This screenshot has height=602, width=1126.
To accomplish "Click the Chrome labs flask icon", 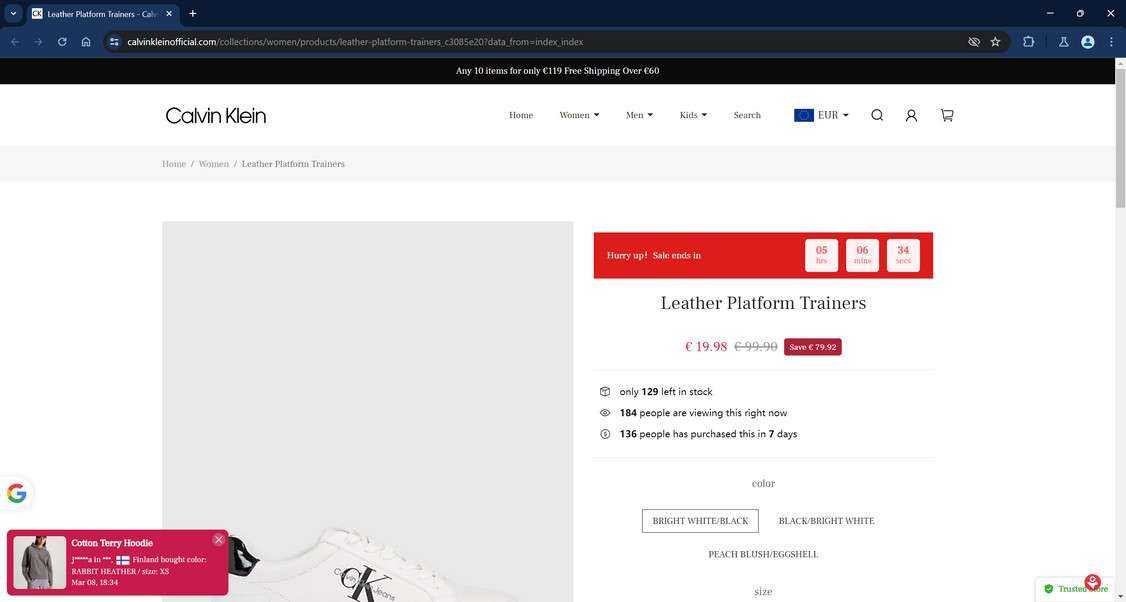I will 1064,42.
